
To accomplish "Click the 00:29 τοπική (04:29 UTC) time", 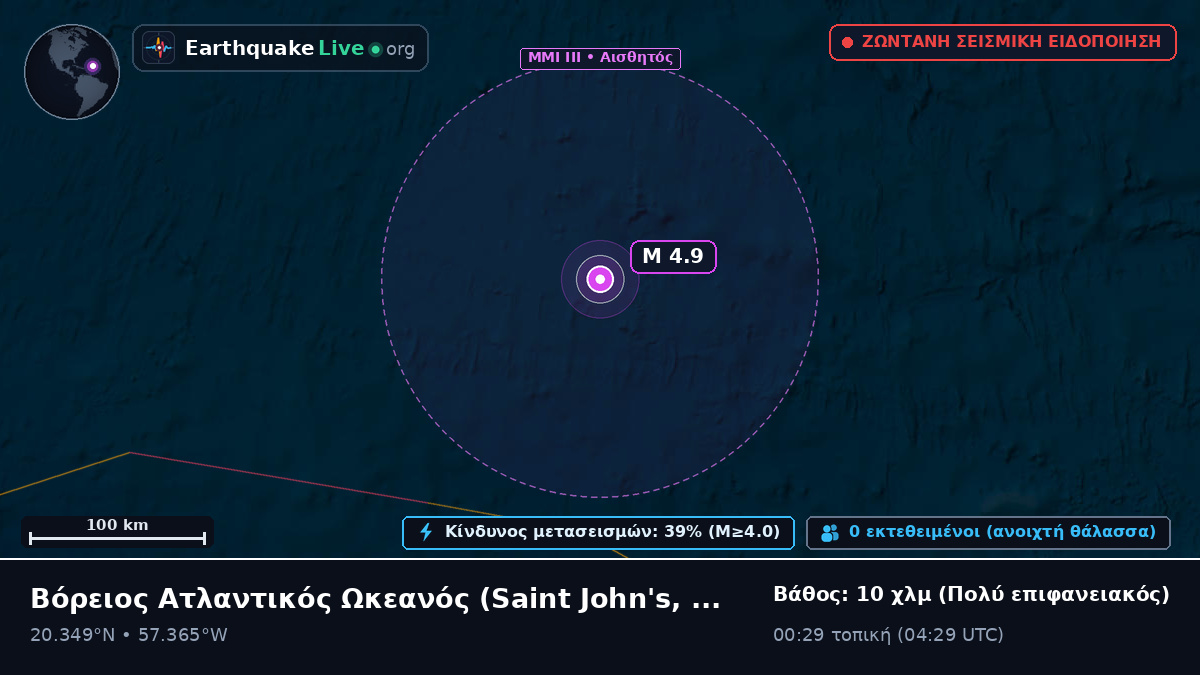I will 888,635.
